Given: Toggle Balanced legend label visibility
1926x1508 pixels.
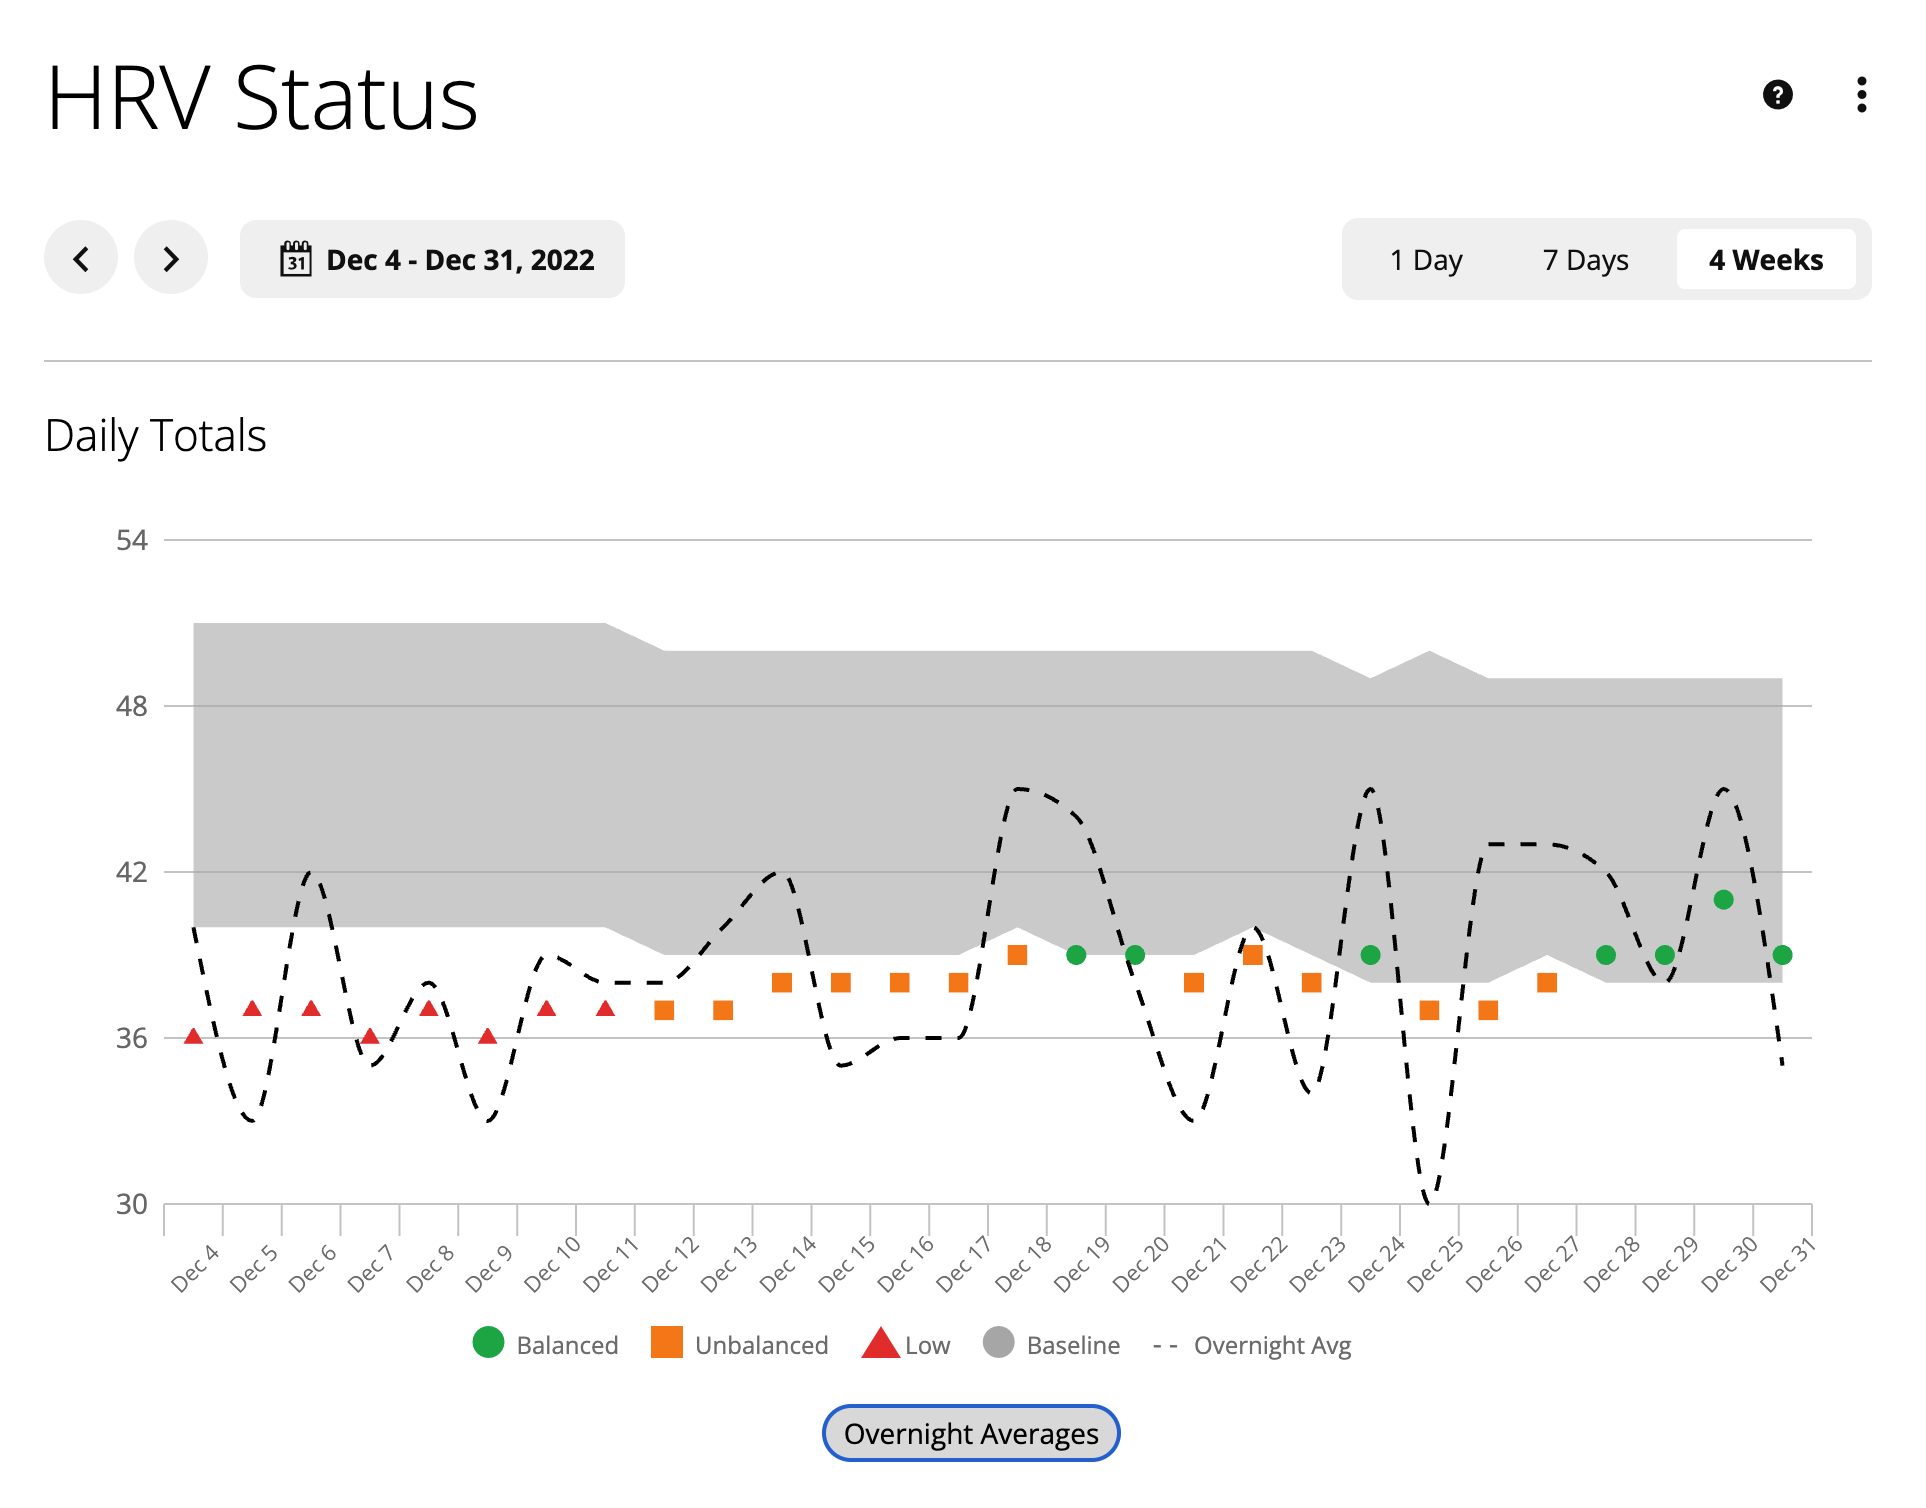Looking at the screenshot, I should (567, 1345).
